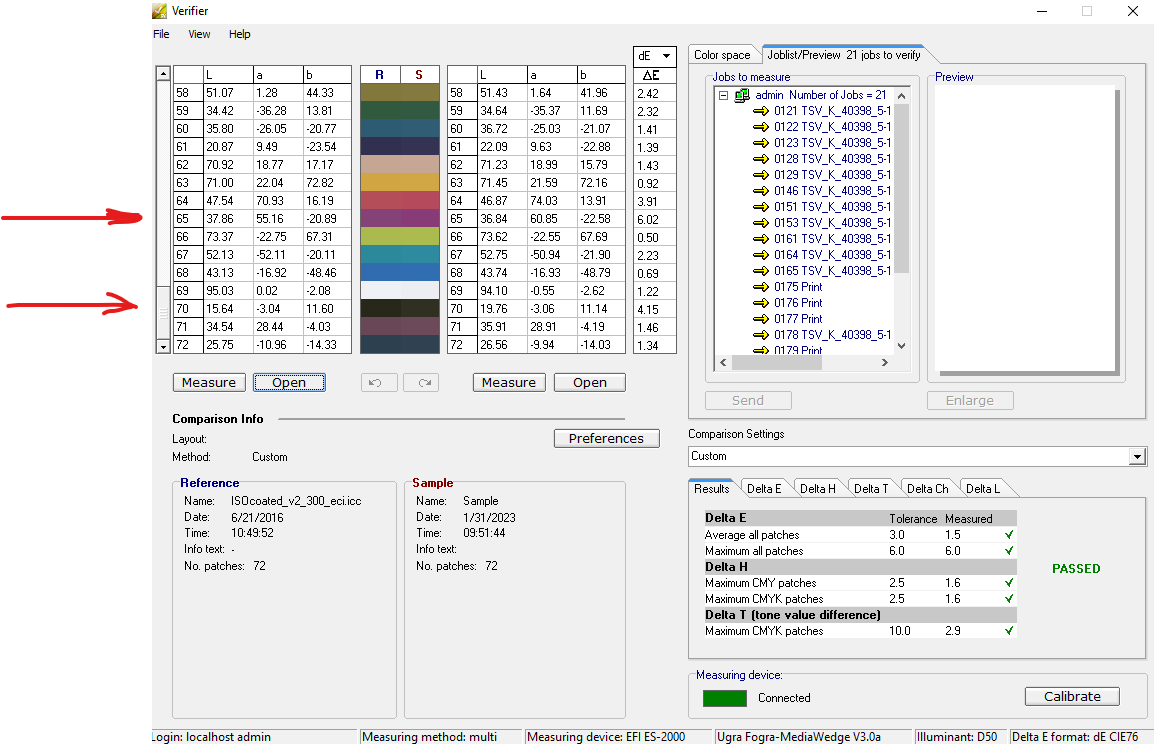Click the S column header
The height and width of the screenshot is (744, 1154).
(x=420, y=74)
